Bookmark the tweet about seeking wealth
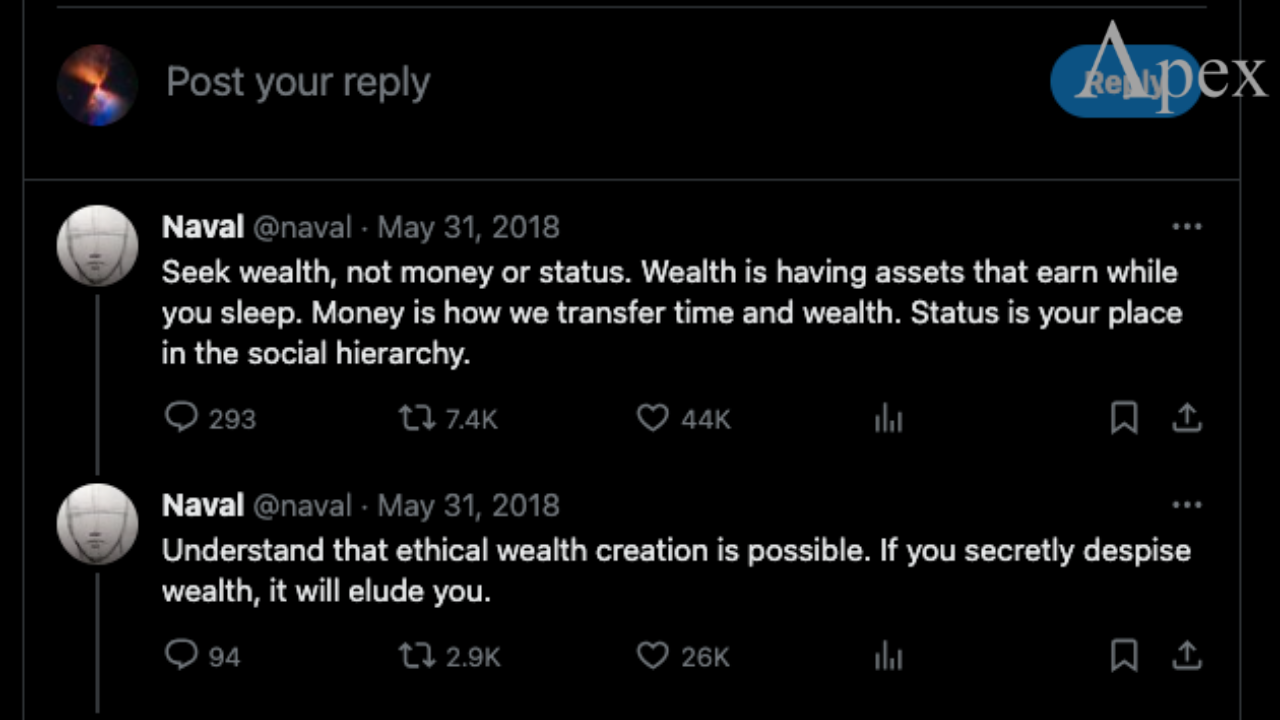This screenshot has height=720, width=1280. pos(1123,418)
